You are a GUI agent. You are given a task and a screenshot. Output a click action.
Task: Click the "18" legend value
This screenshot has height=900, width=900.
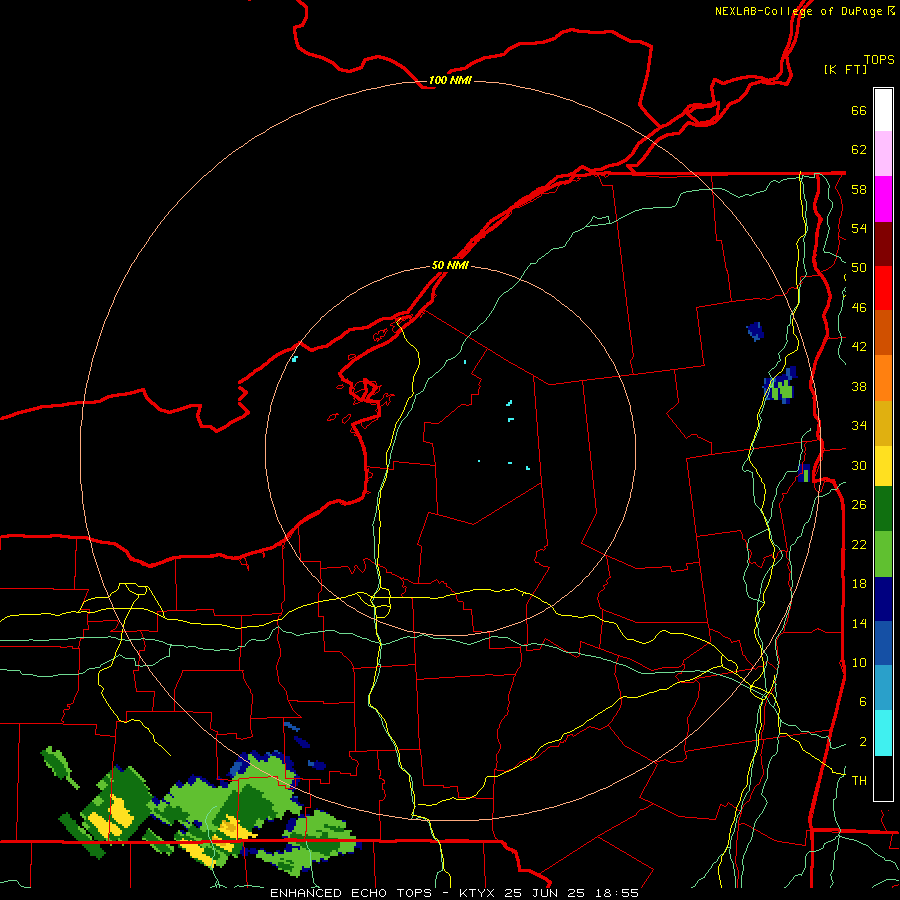click(859, 584)
